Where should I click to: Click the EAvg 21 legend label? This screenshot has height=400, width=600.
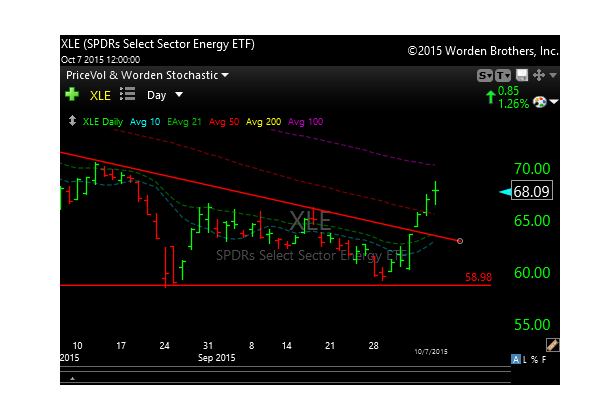click(186, 120)
